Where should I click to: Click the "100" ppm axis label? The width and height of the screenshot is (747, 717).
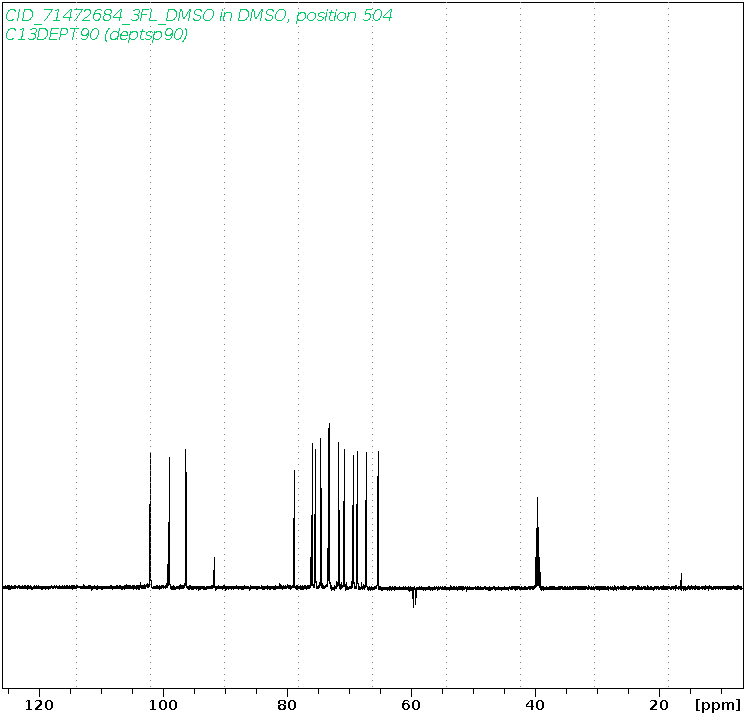coord(163,705)
